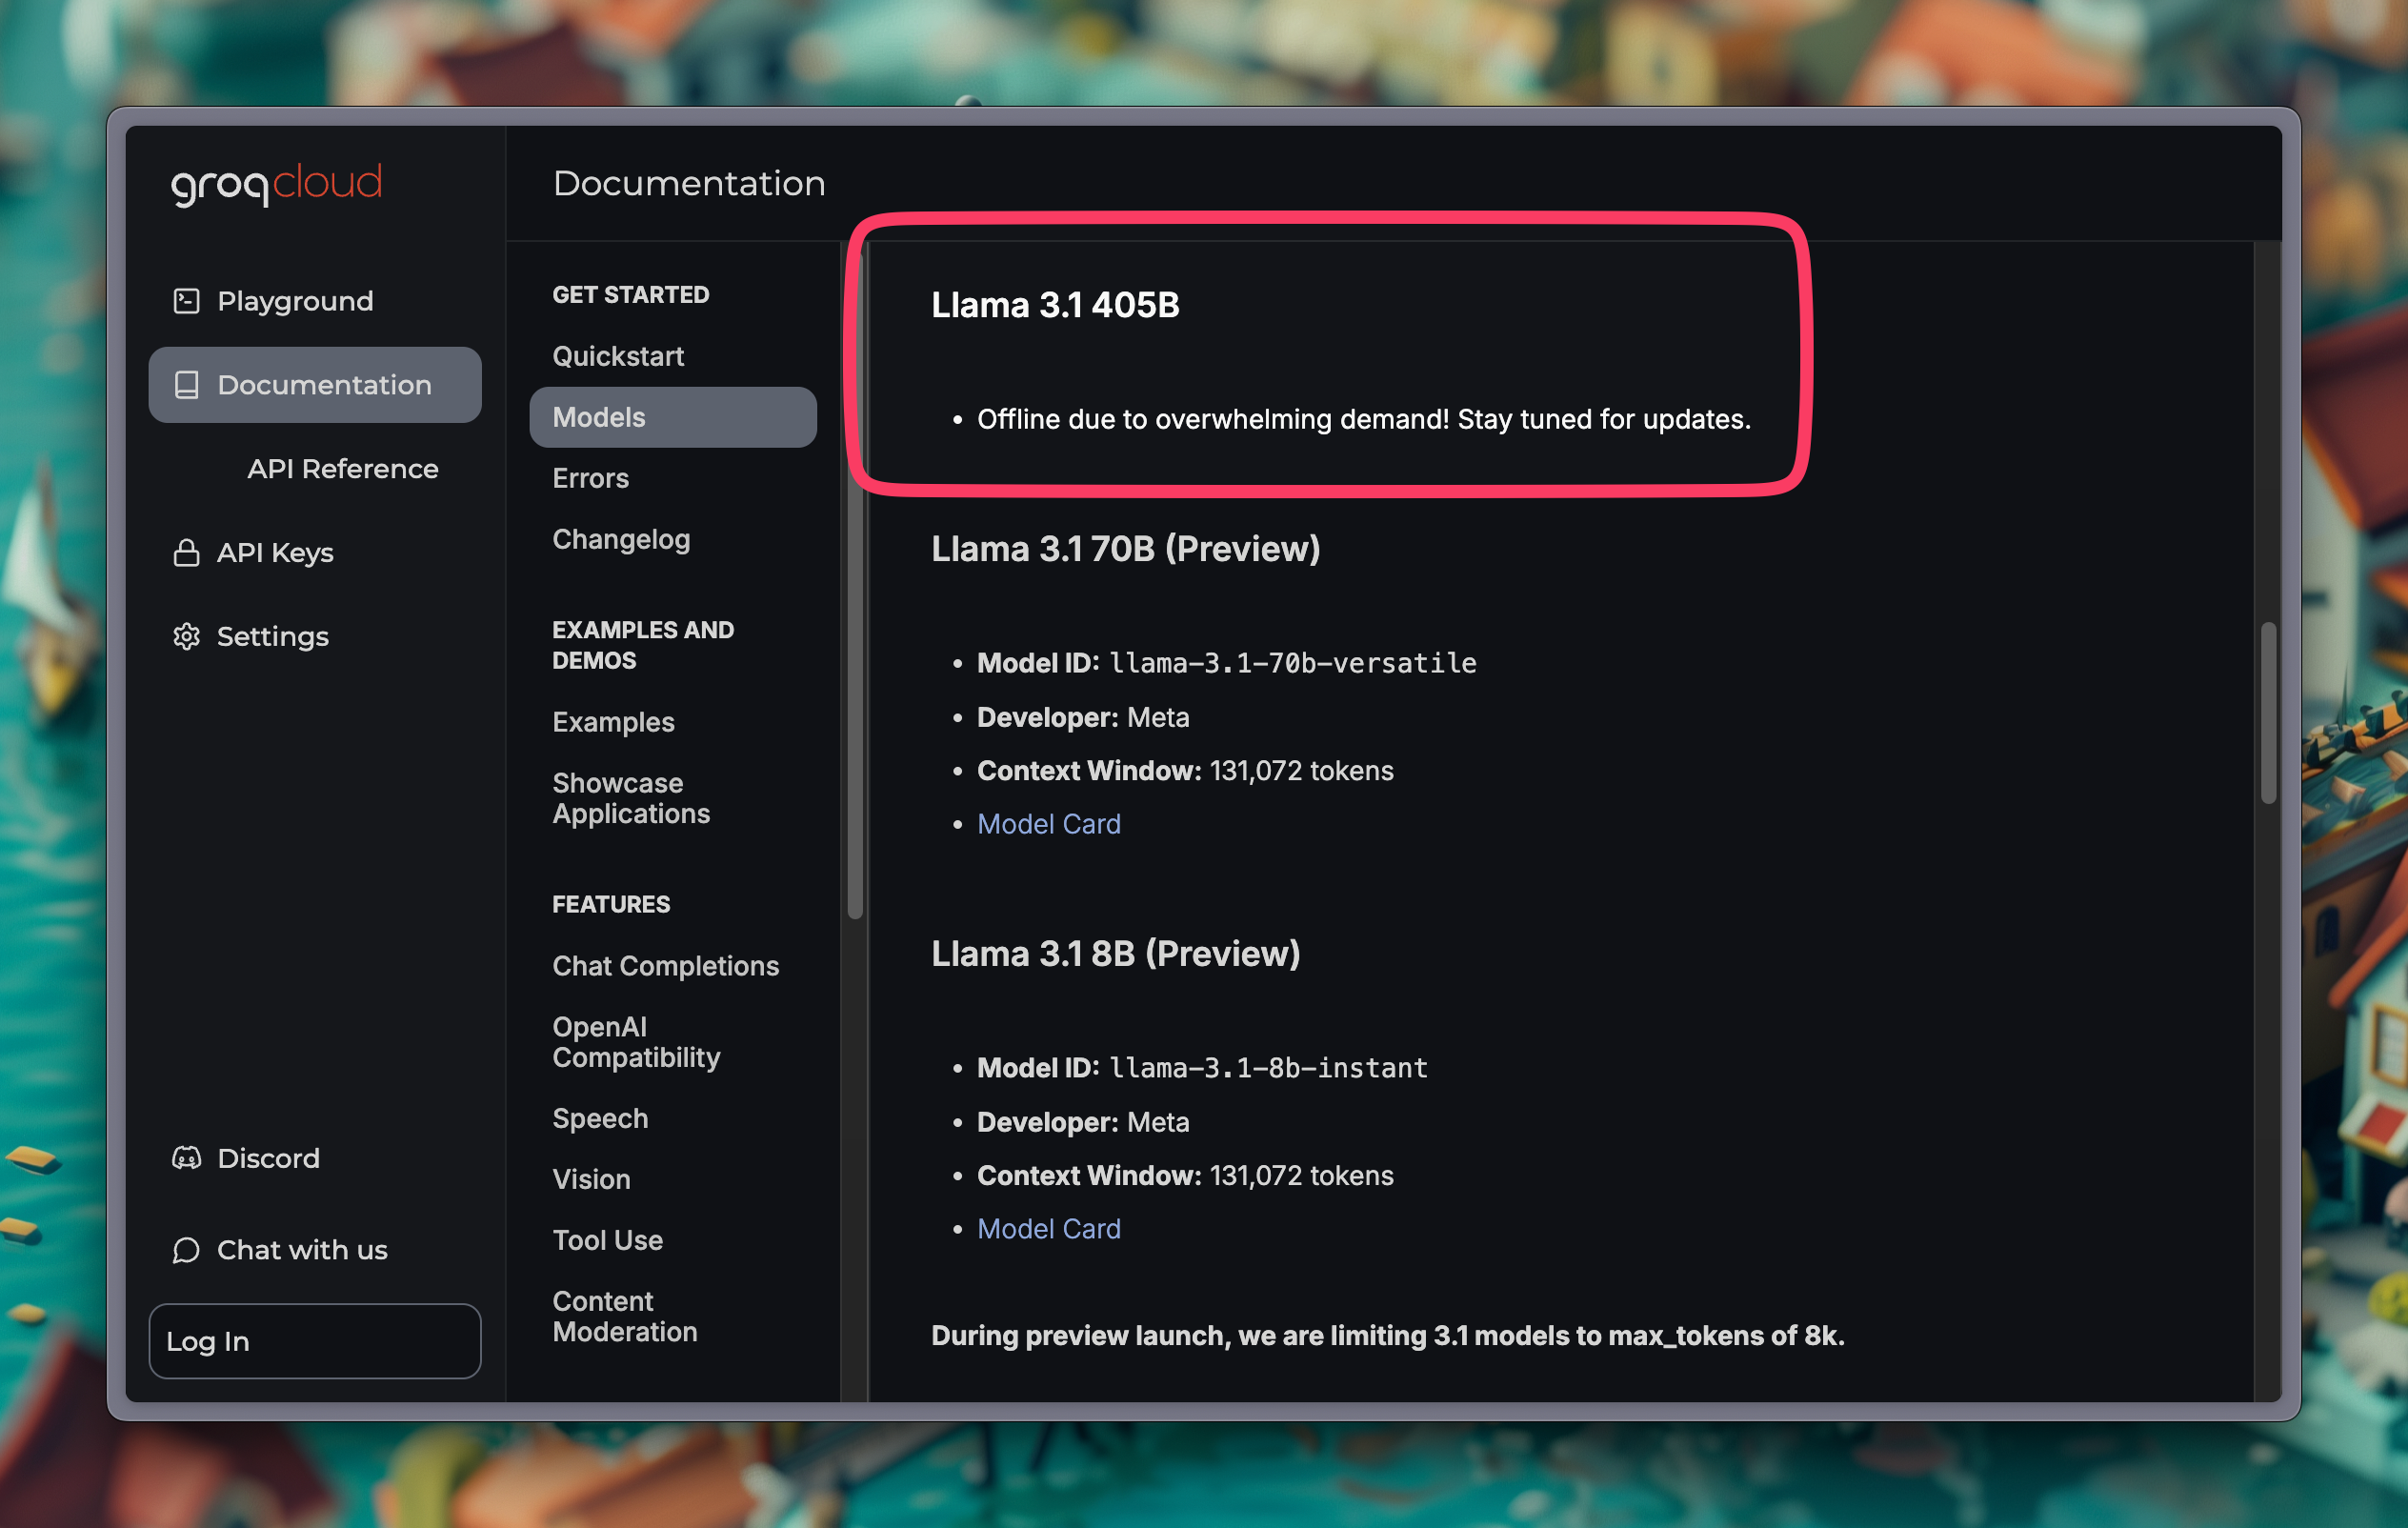Image resolution: width=2408 pixels, height=1528 pixels.
Task: Click the main content scrollbar thumb
Action: tap(2268, 712)
